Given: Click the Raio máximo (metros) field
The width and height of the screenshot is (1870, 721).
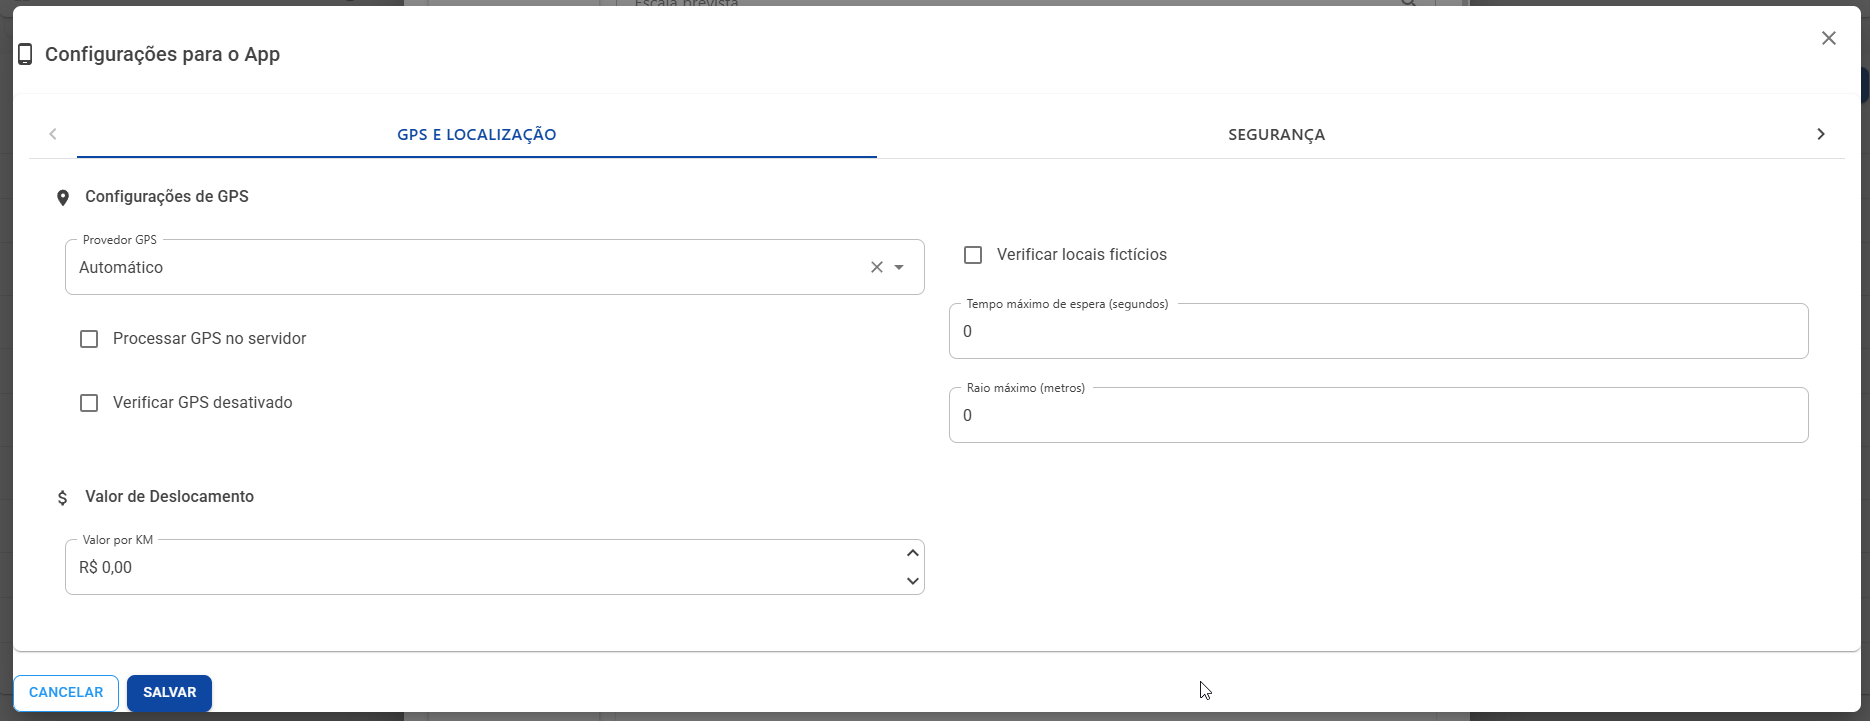Looking at the screenshot, I should point(1378,416).
